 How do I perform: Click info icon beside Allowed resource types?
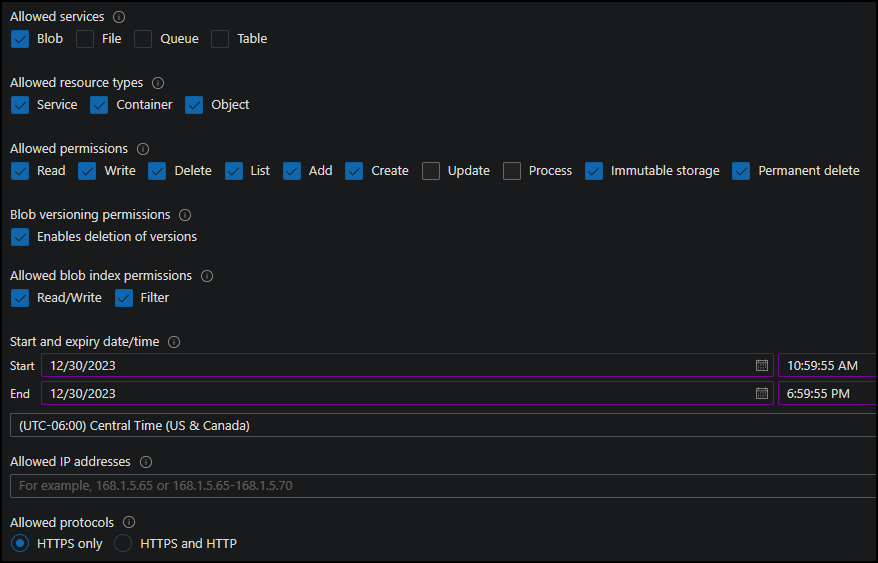(158, 83)
